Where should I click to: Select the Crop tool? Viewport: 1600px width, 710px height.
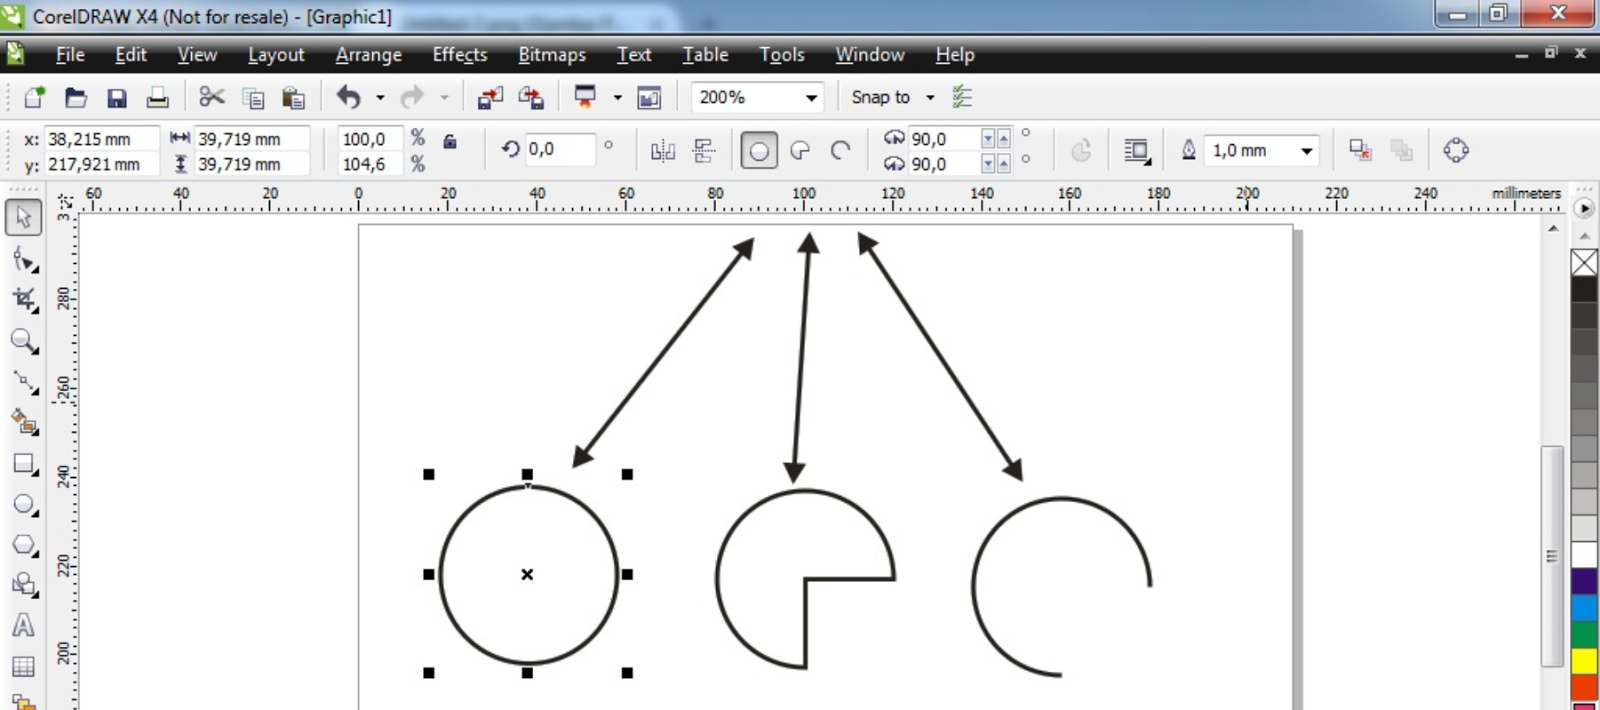24,300
